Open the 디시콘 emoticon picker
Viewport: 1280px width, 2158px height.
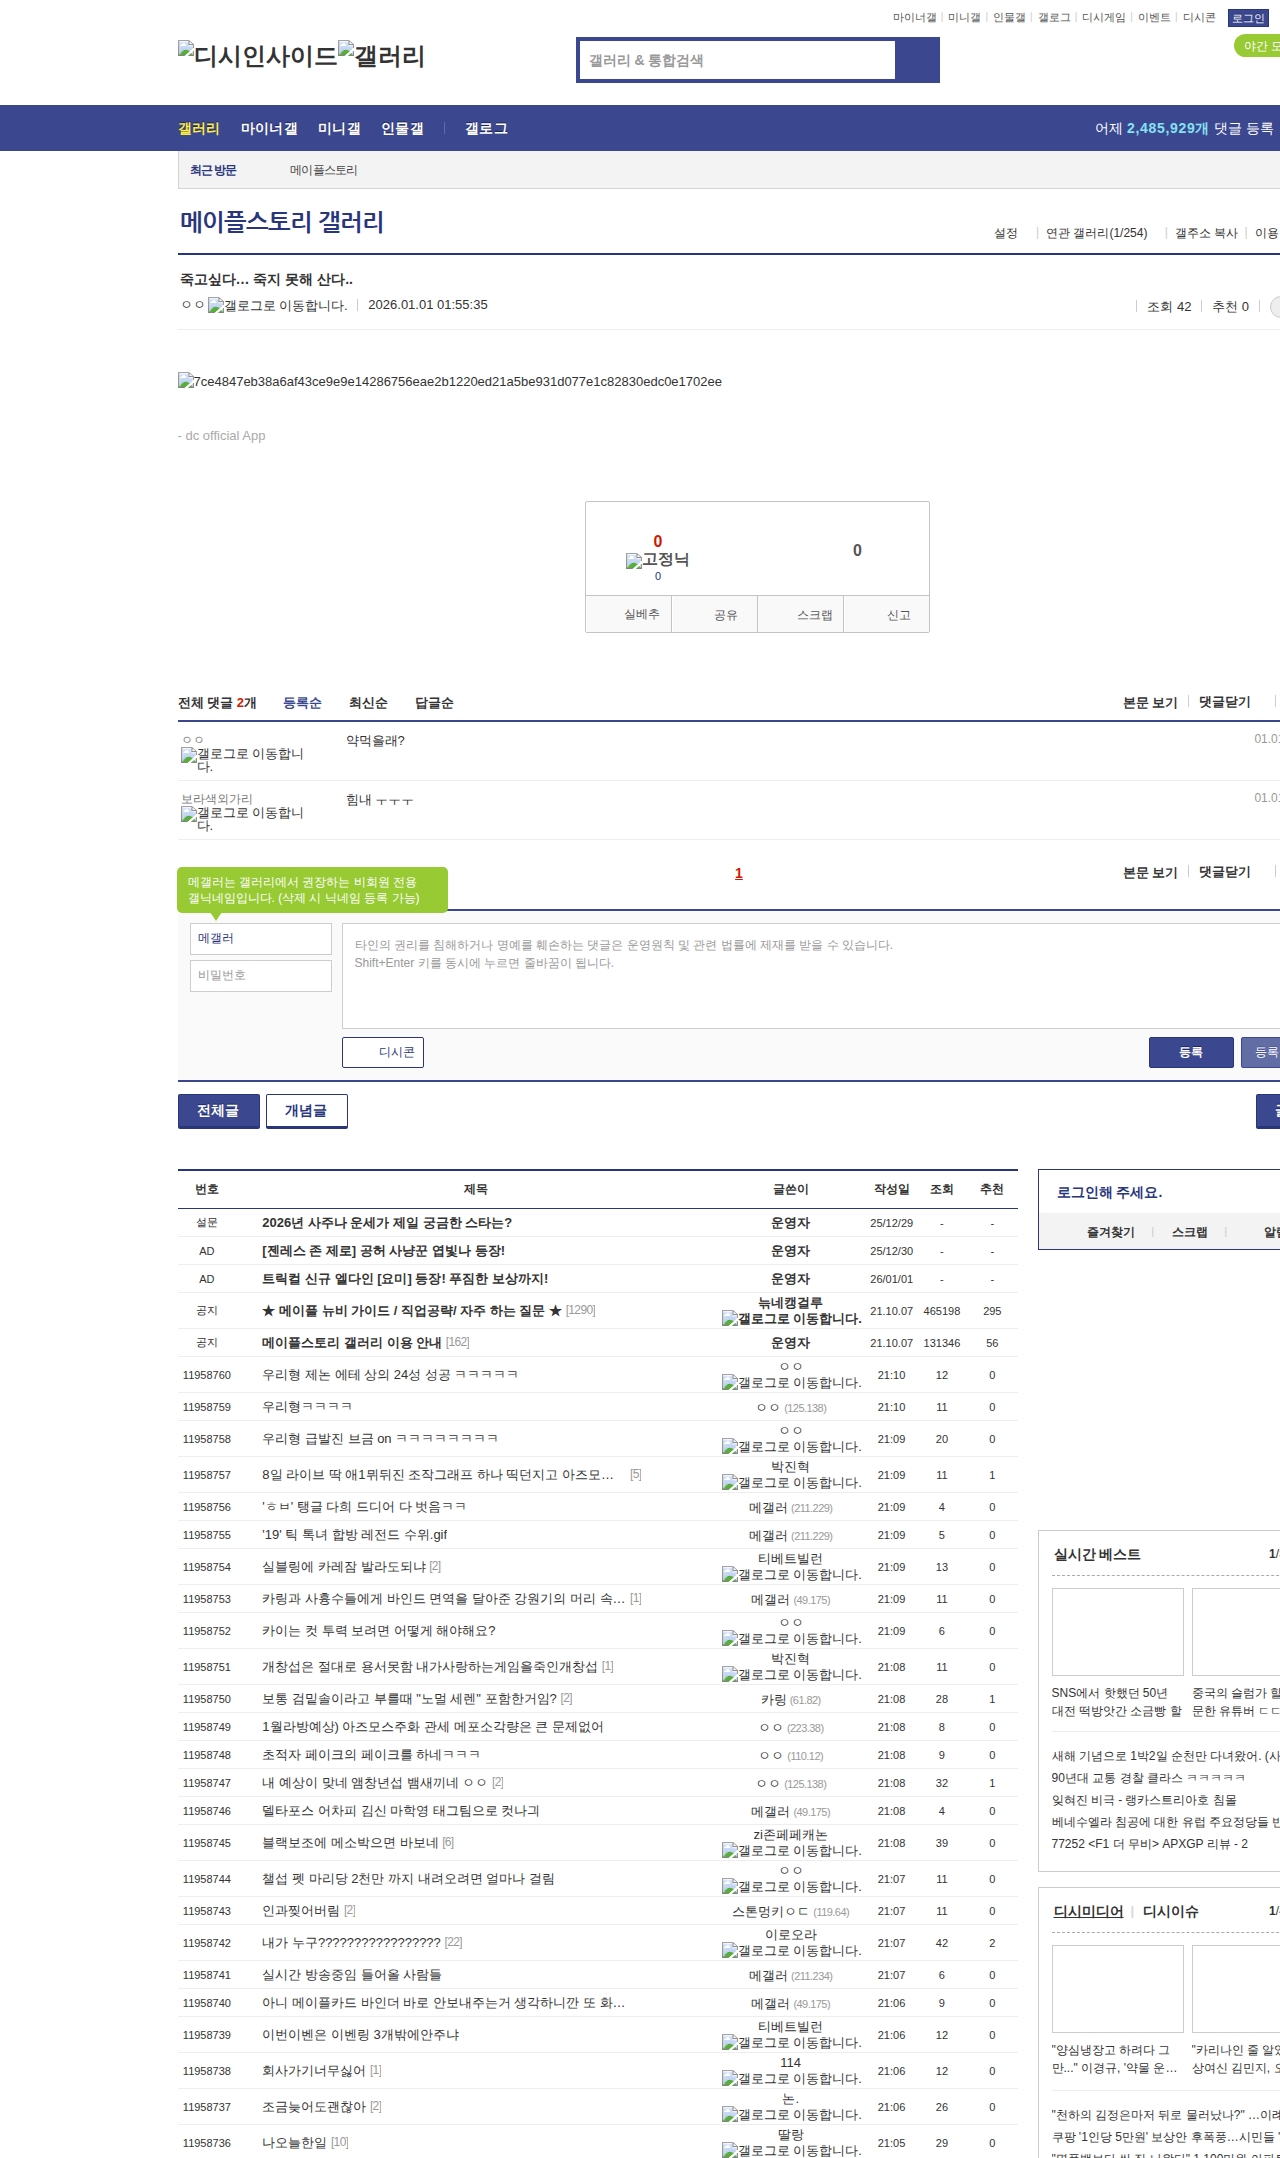point(383,1052)
